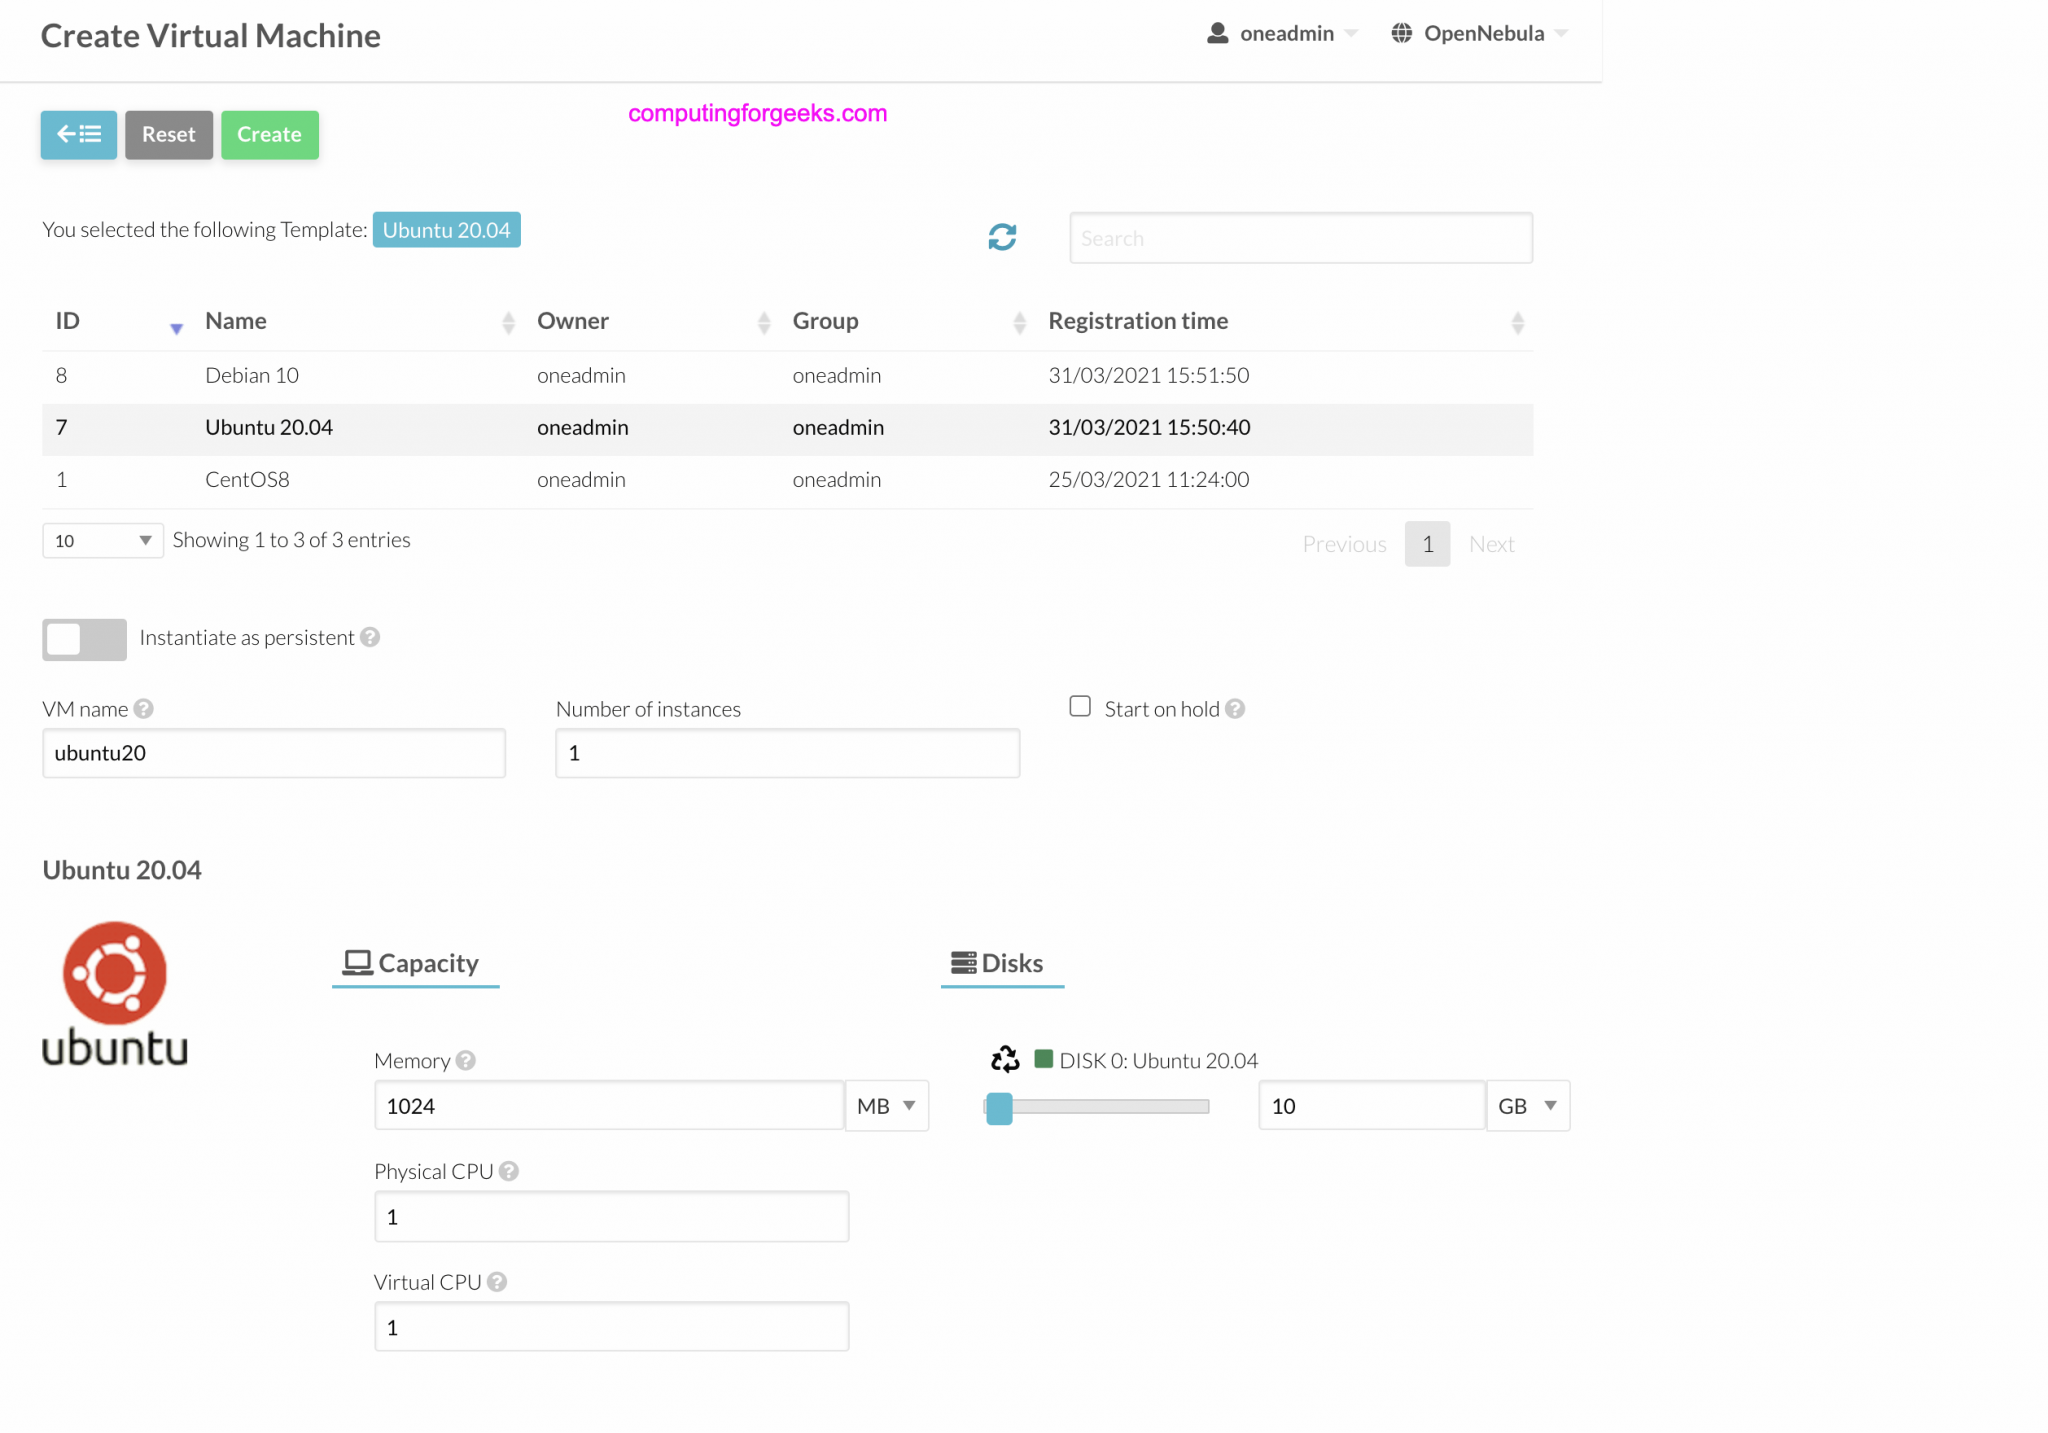The image size is (2048, 1433).
Task: Click the refresh templates icon
Action: pyautogui.click(x=1002, y=237)
